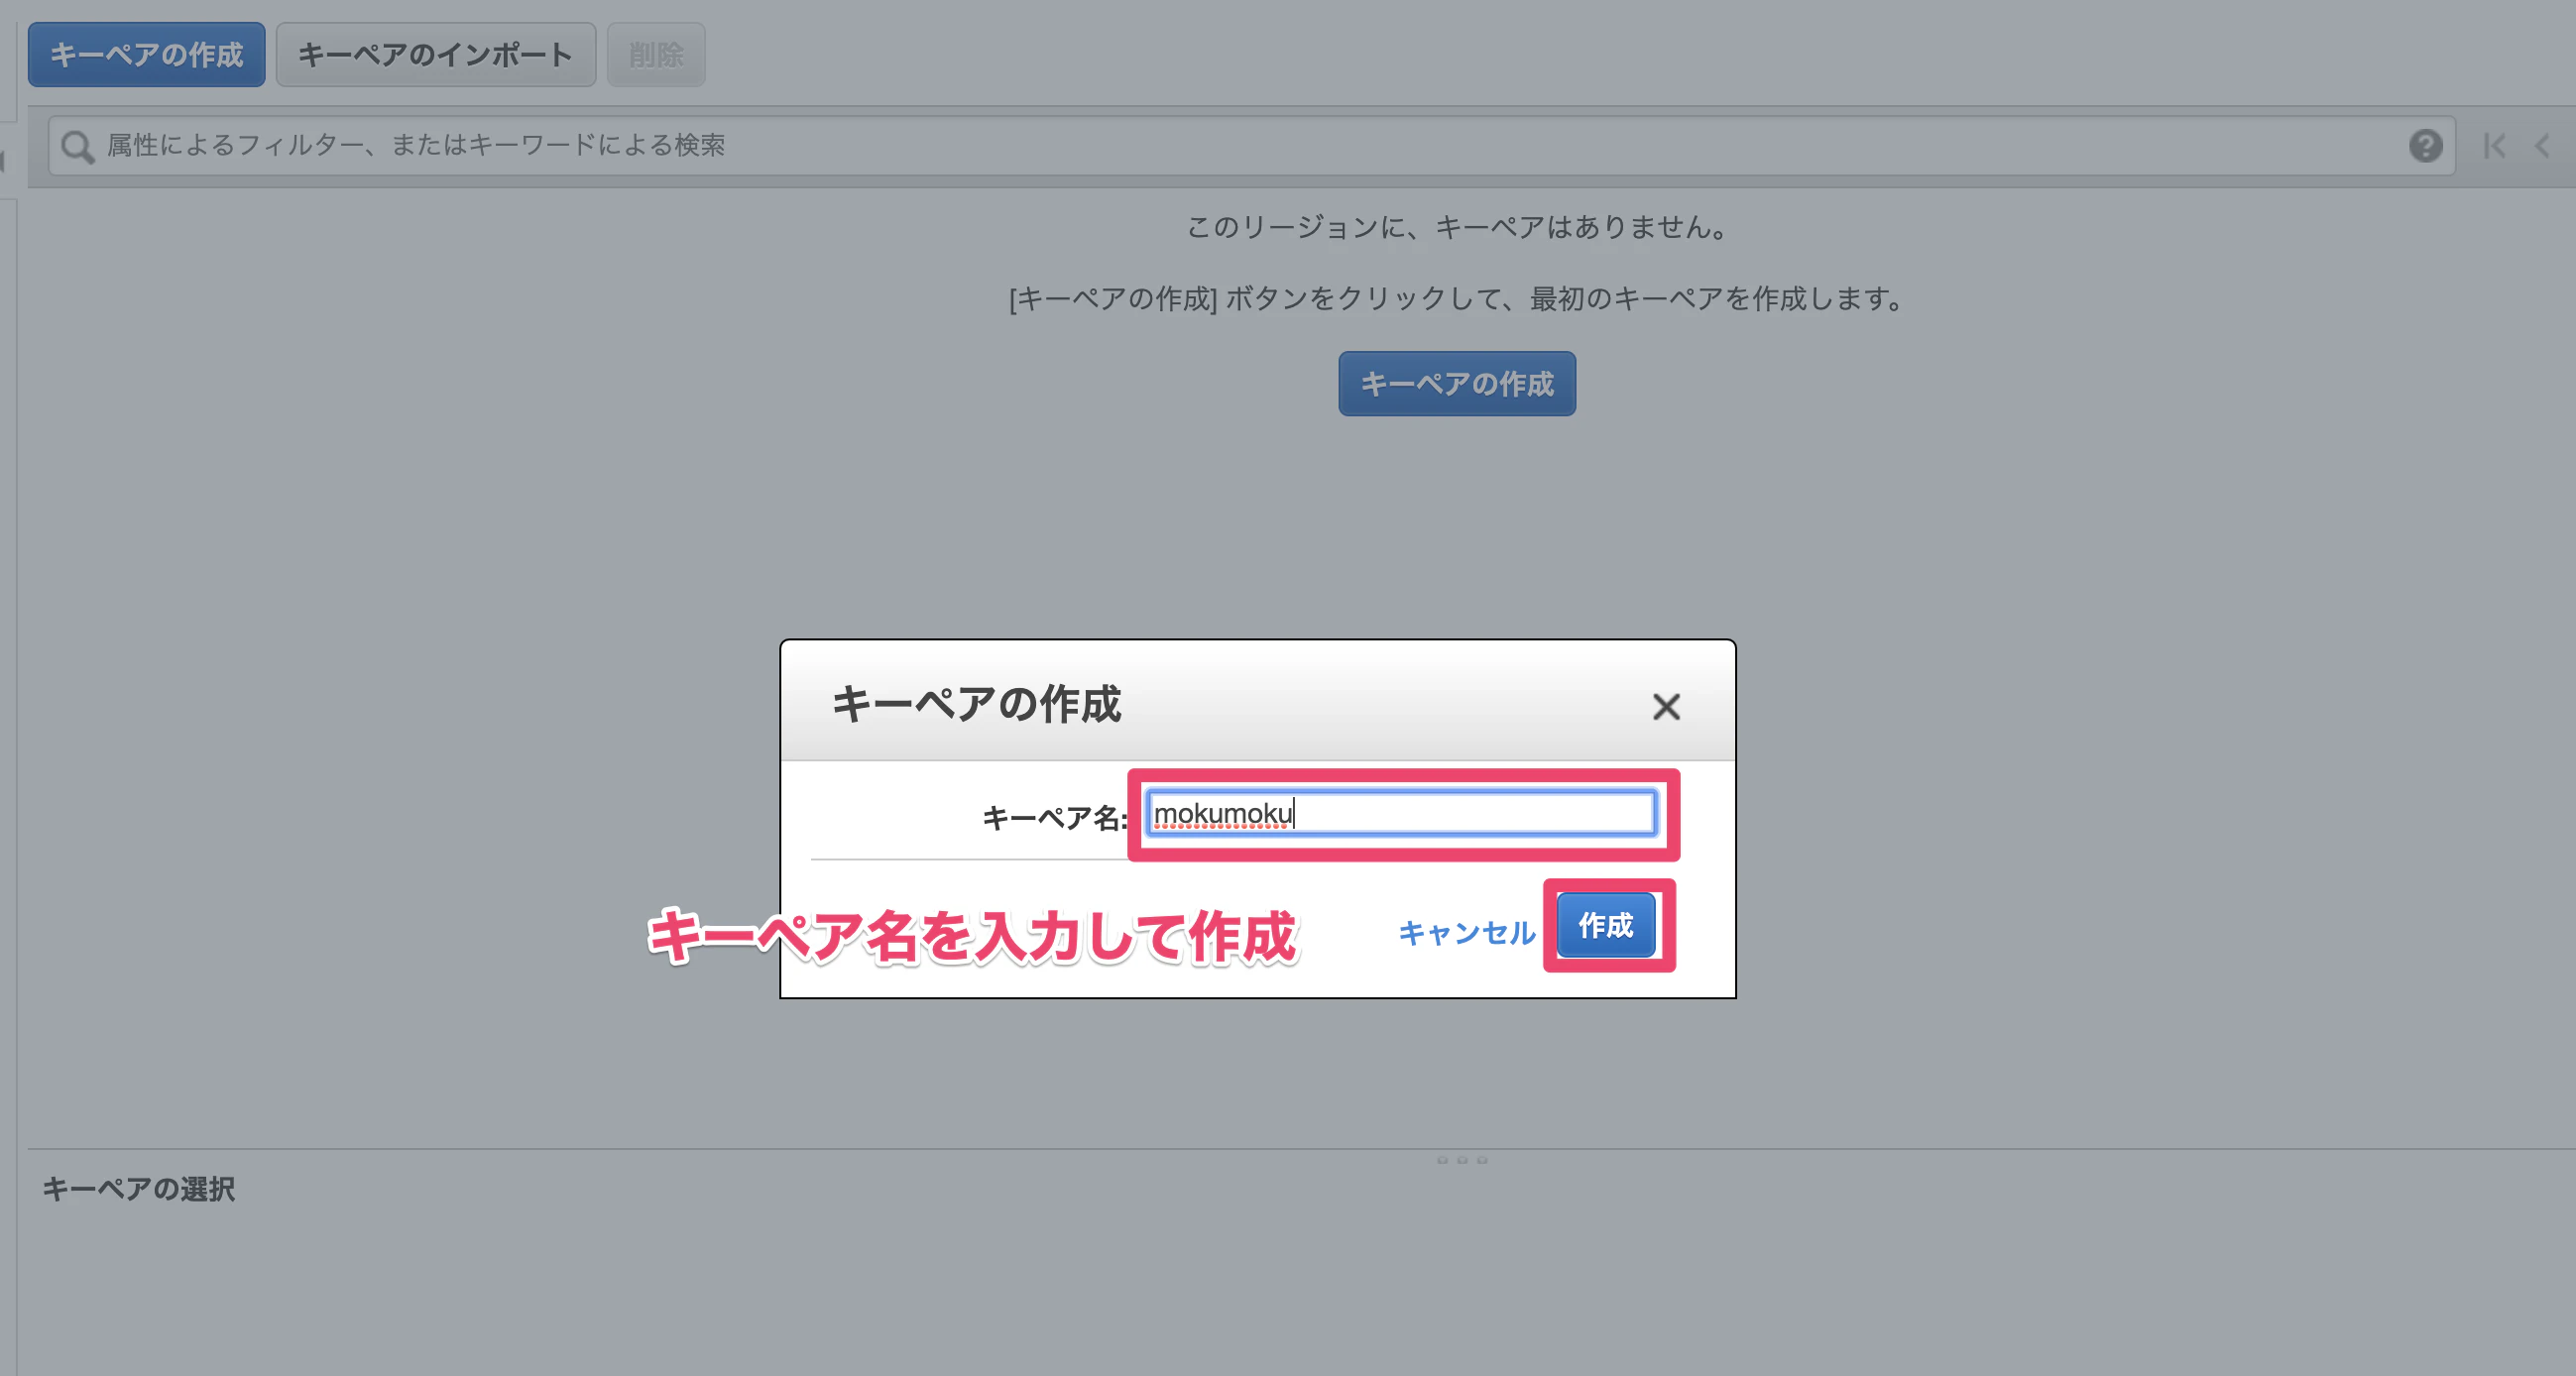
Task: Open the help question mark icon
Action: [x=2425, y=146]
